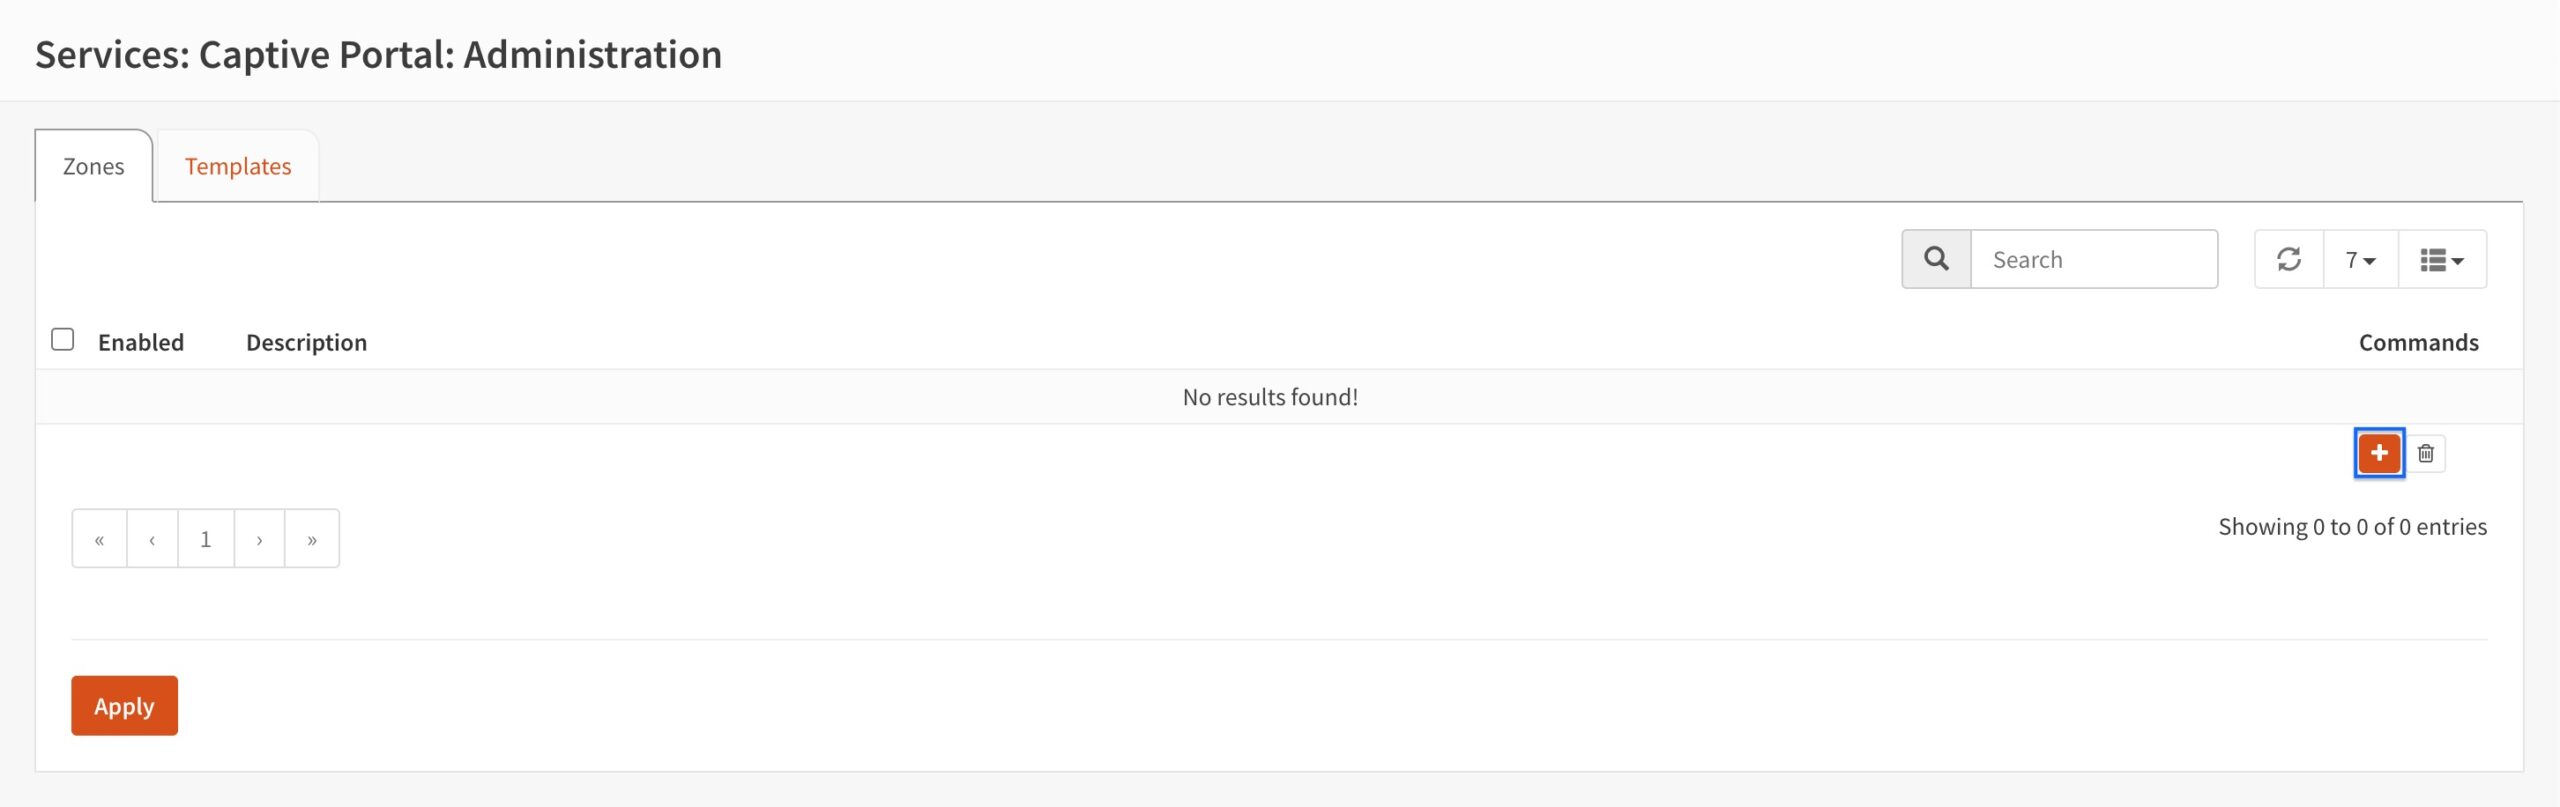Open the rows per page dropdown showing 7

pyautogui.click(x=2360, y=259)
